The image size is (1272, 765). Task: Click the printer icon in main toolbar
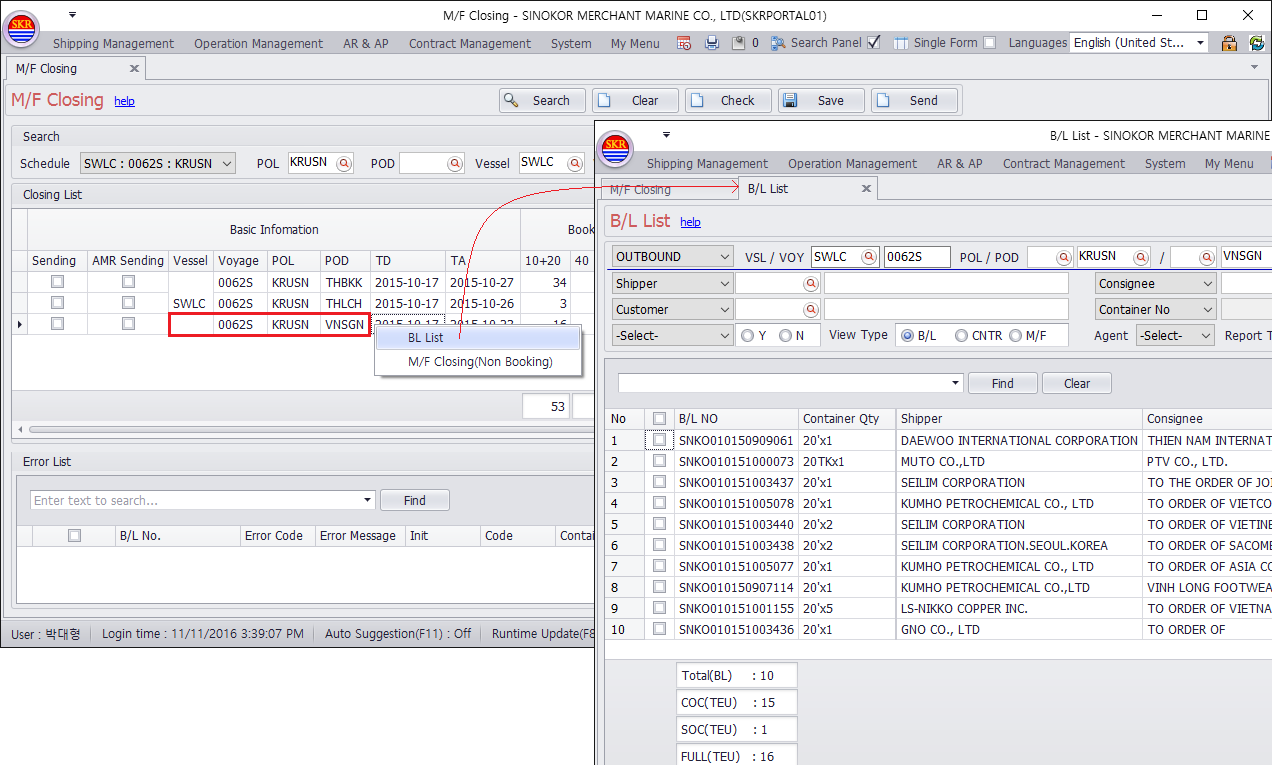tap(712, 43)
